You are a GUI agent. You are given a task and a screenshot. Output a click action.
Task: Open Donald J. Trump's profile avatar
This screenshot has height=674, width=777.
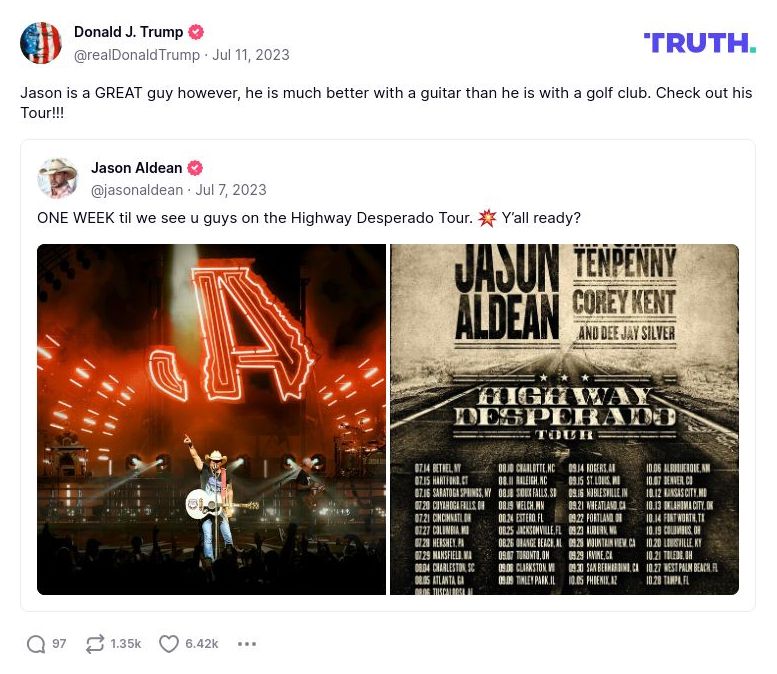41,43
